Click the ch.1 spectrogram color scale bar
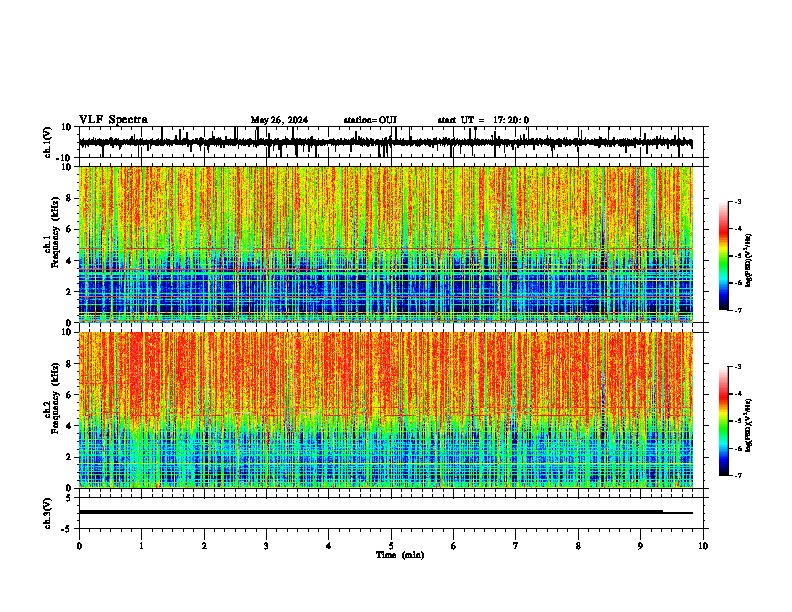Viewport: 792px width, 612px height. point(724,256)
